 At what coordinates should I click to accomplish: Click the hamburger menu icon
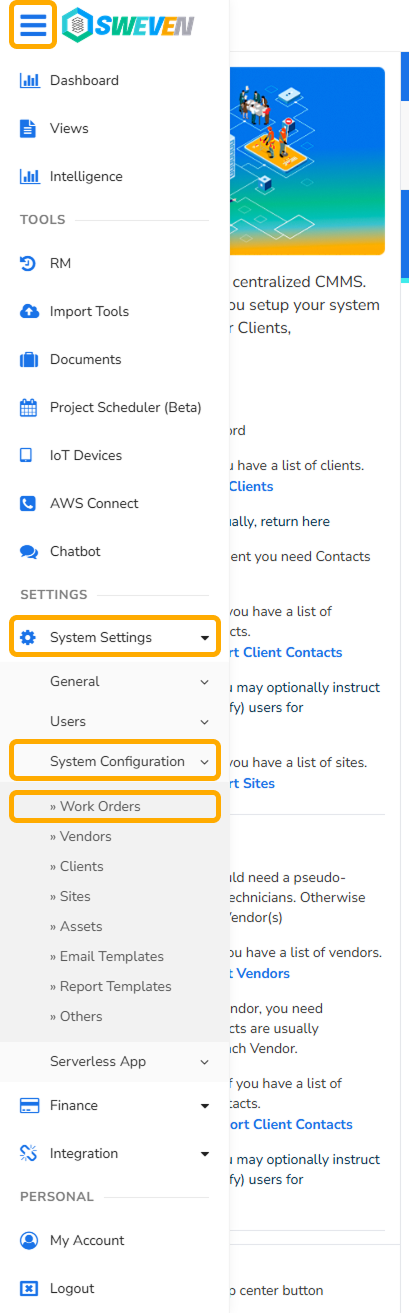(x=33, y=27)
